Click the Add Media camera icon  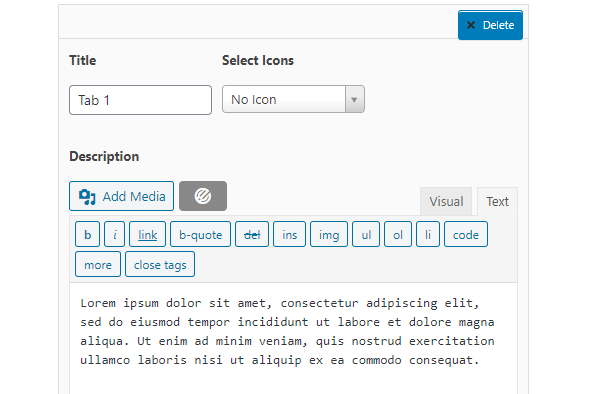click(87, 197)
